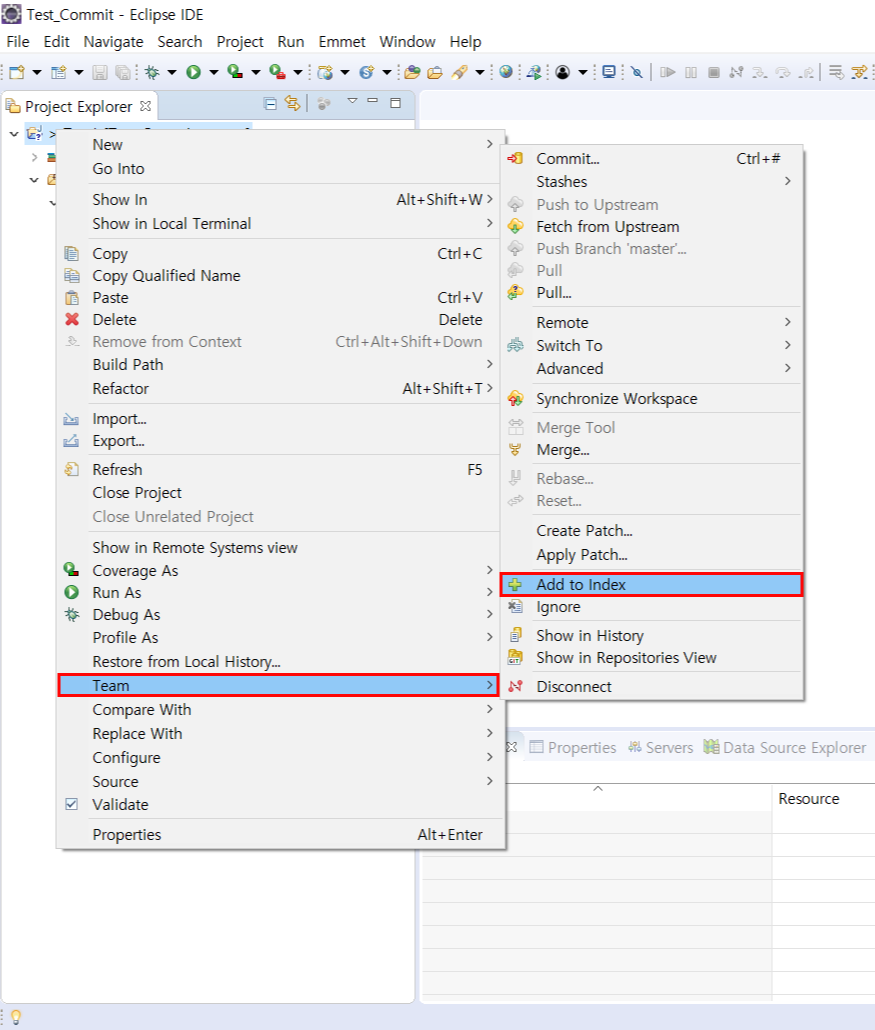Expand the Stashes submenu

pyautogui.click(x=651, y=181)
